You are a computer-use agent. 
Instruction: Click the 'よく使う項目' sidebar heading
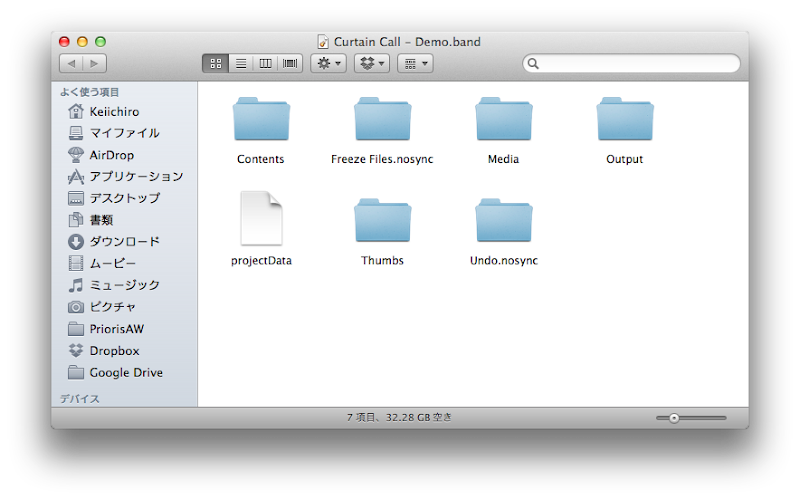click(90, 92)
